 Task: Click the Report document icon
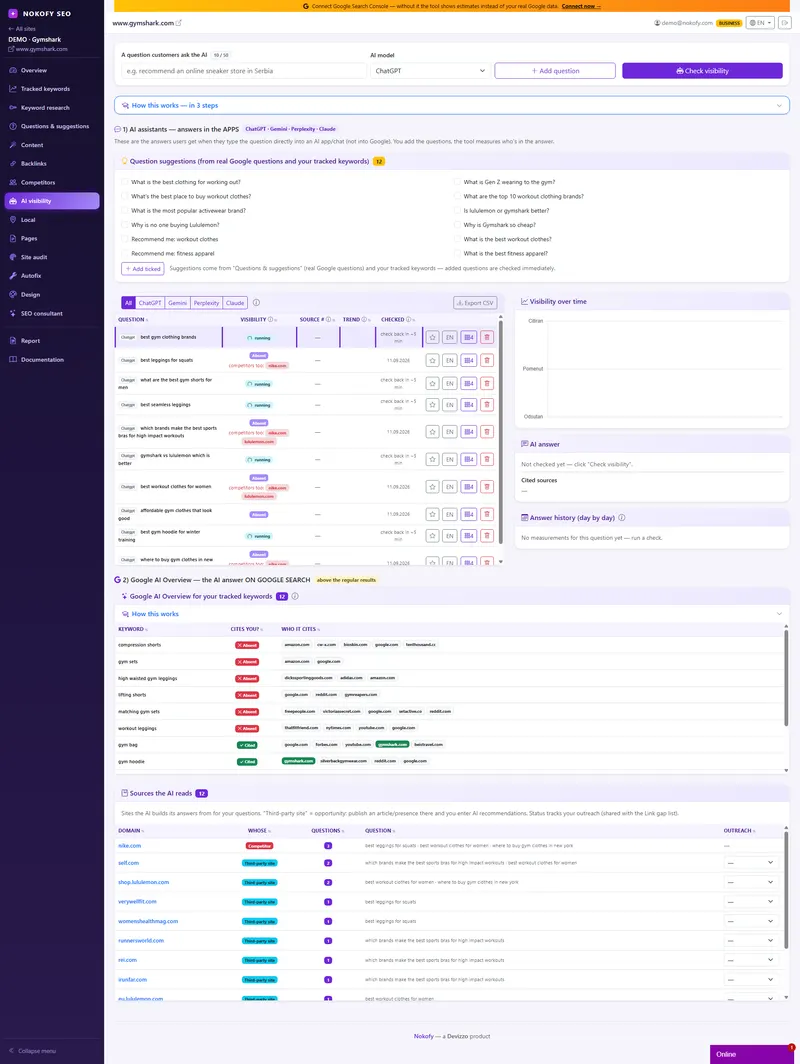13,341
